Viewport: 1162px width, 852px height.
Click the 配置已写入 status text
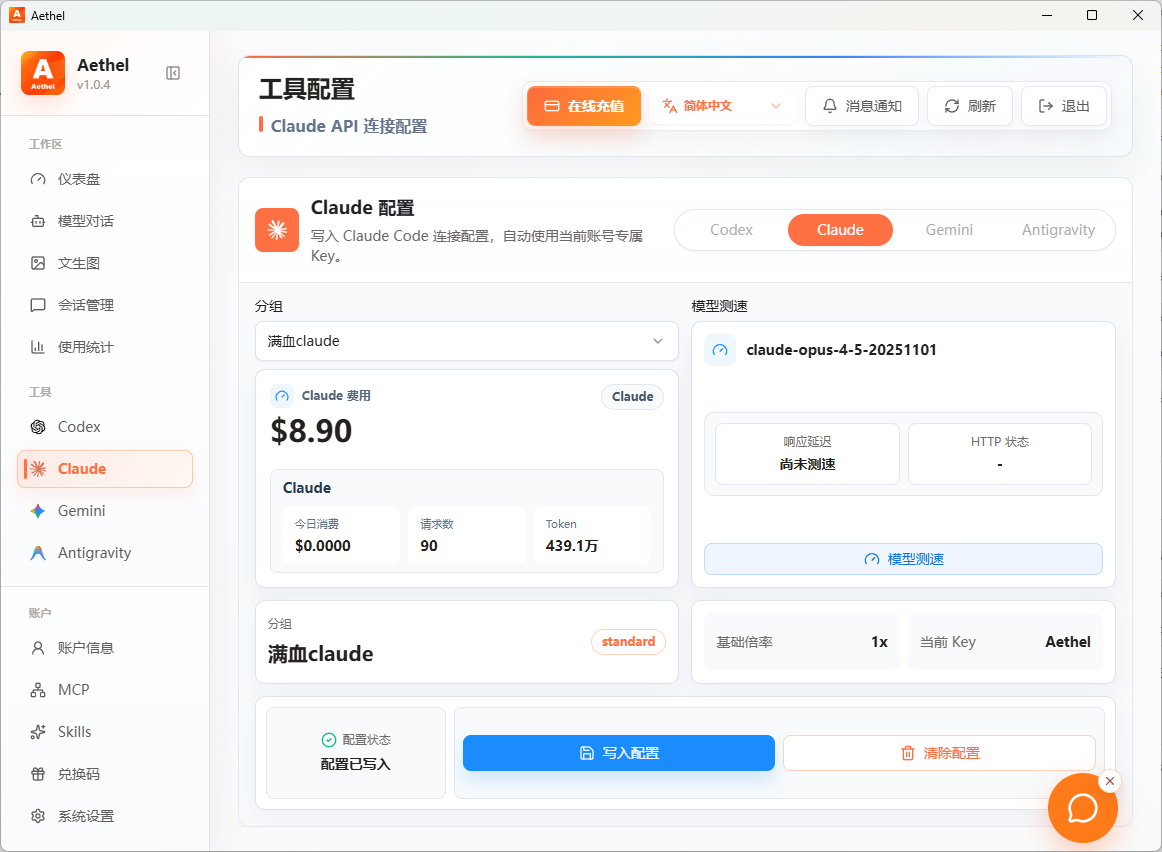click(355, 764)
